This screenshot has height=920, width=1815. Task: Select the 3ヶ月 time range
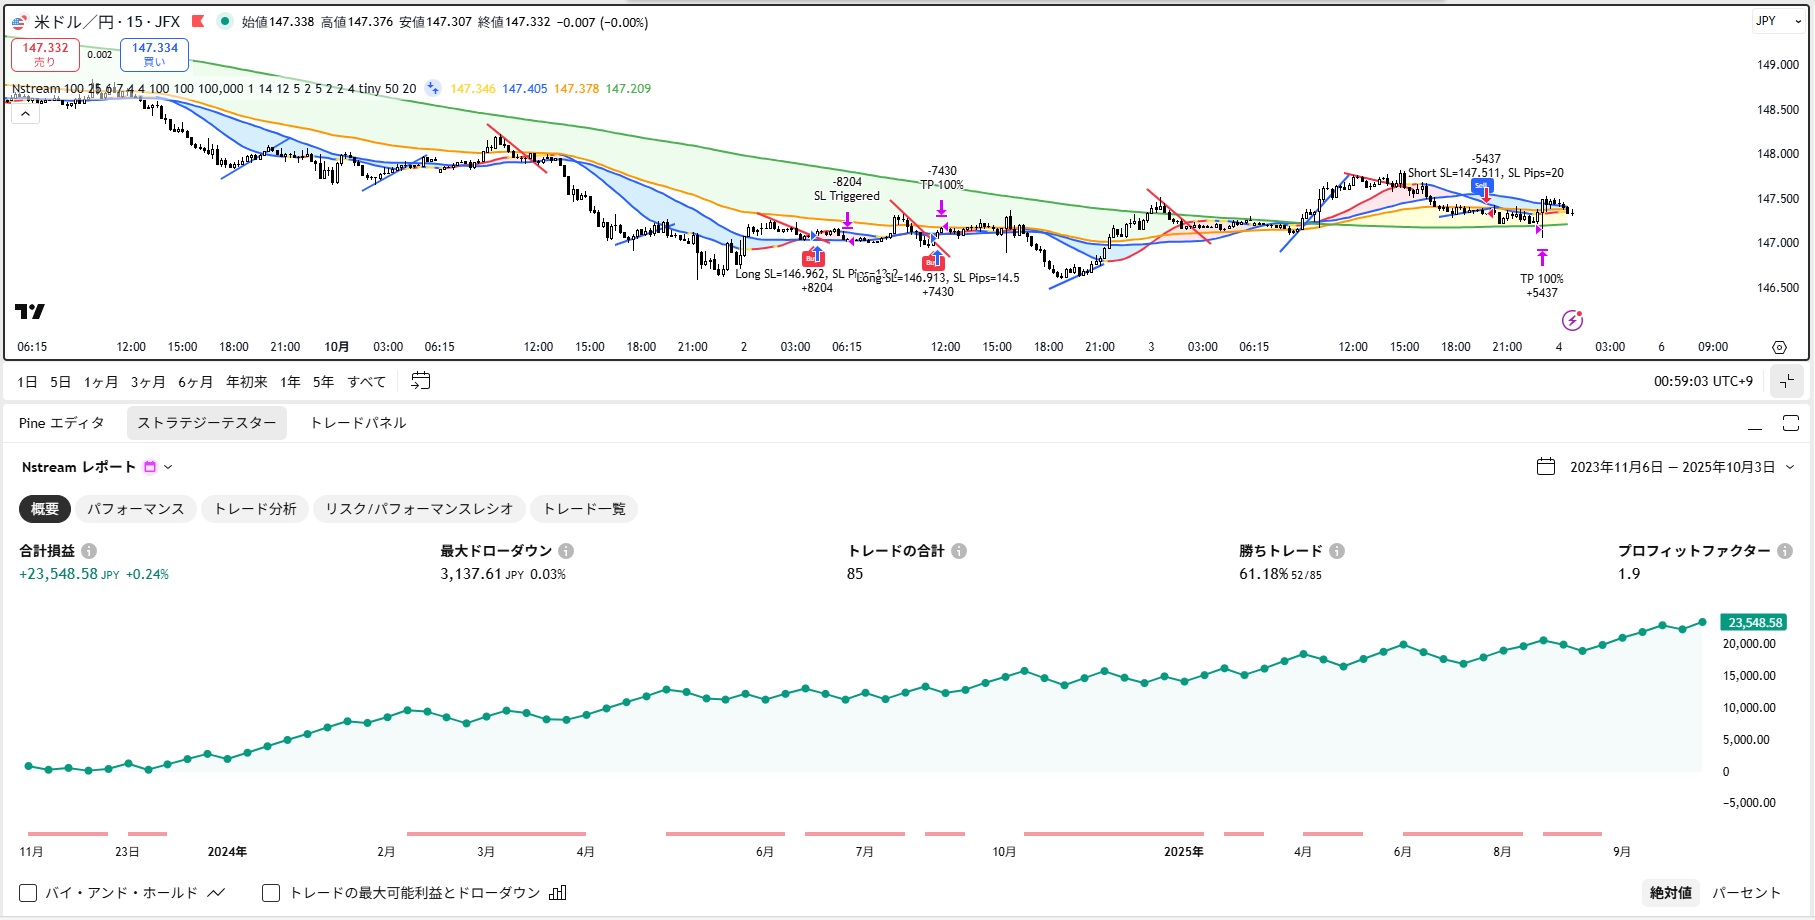click(x=148, y=382)
